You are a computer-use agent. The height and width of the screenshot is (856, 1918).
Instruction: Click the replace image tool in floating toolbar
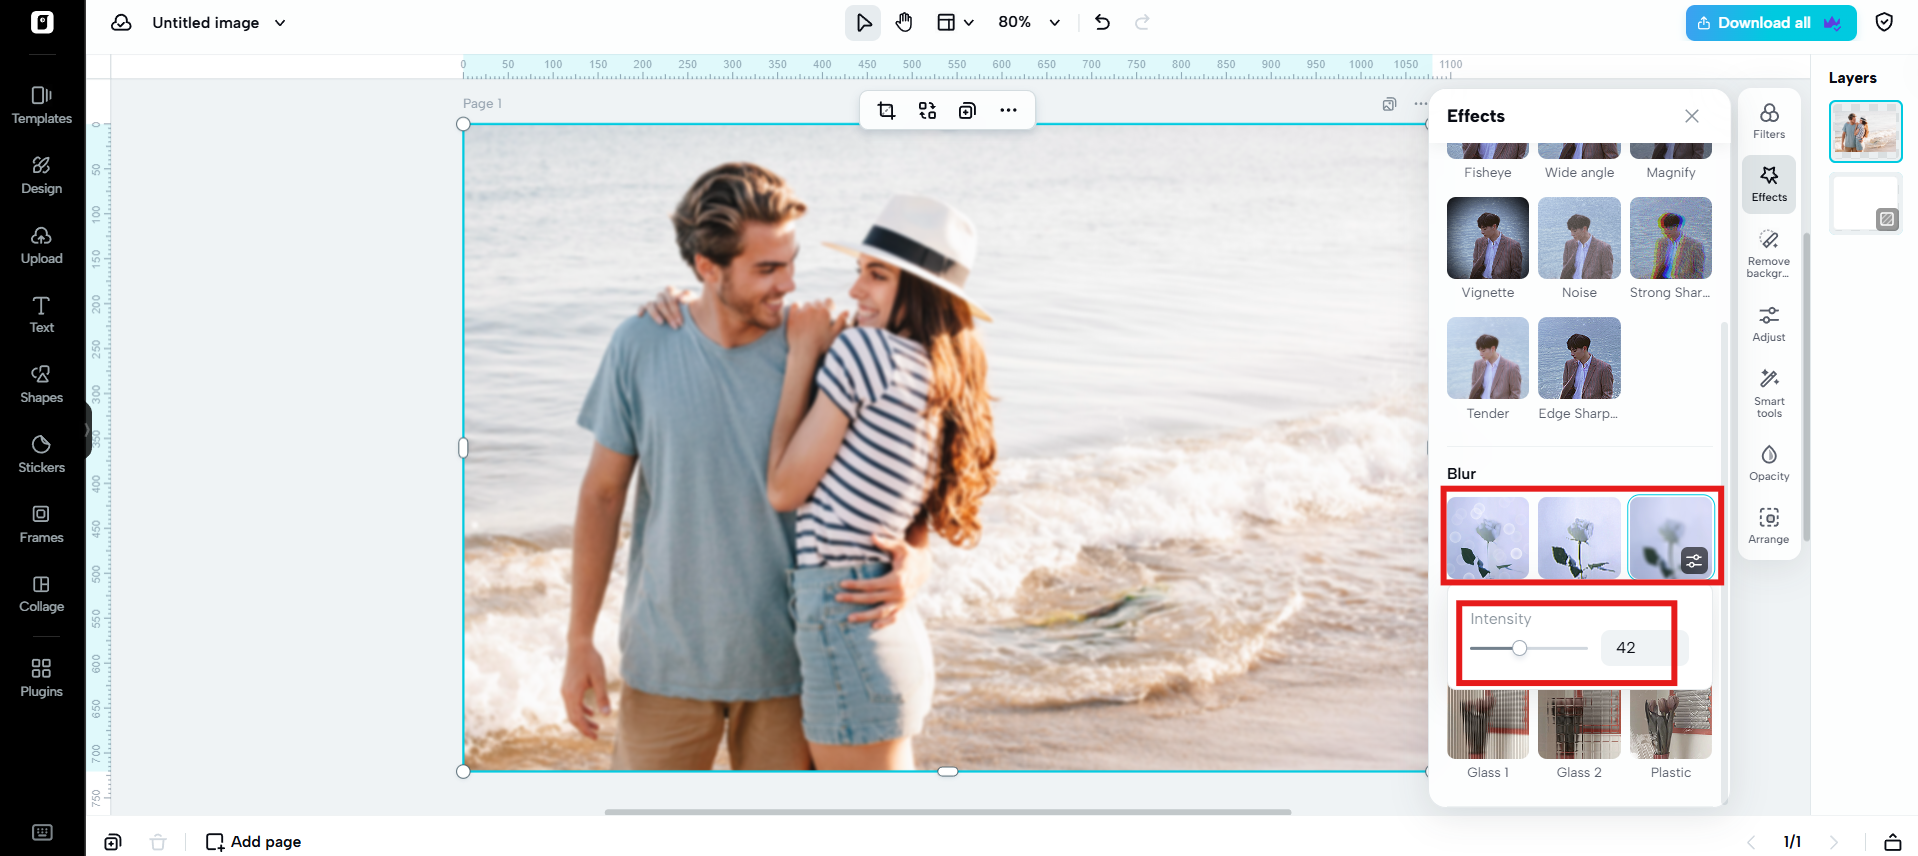927,110
